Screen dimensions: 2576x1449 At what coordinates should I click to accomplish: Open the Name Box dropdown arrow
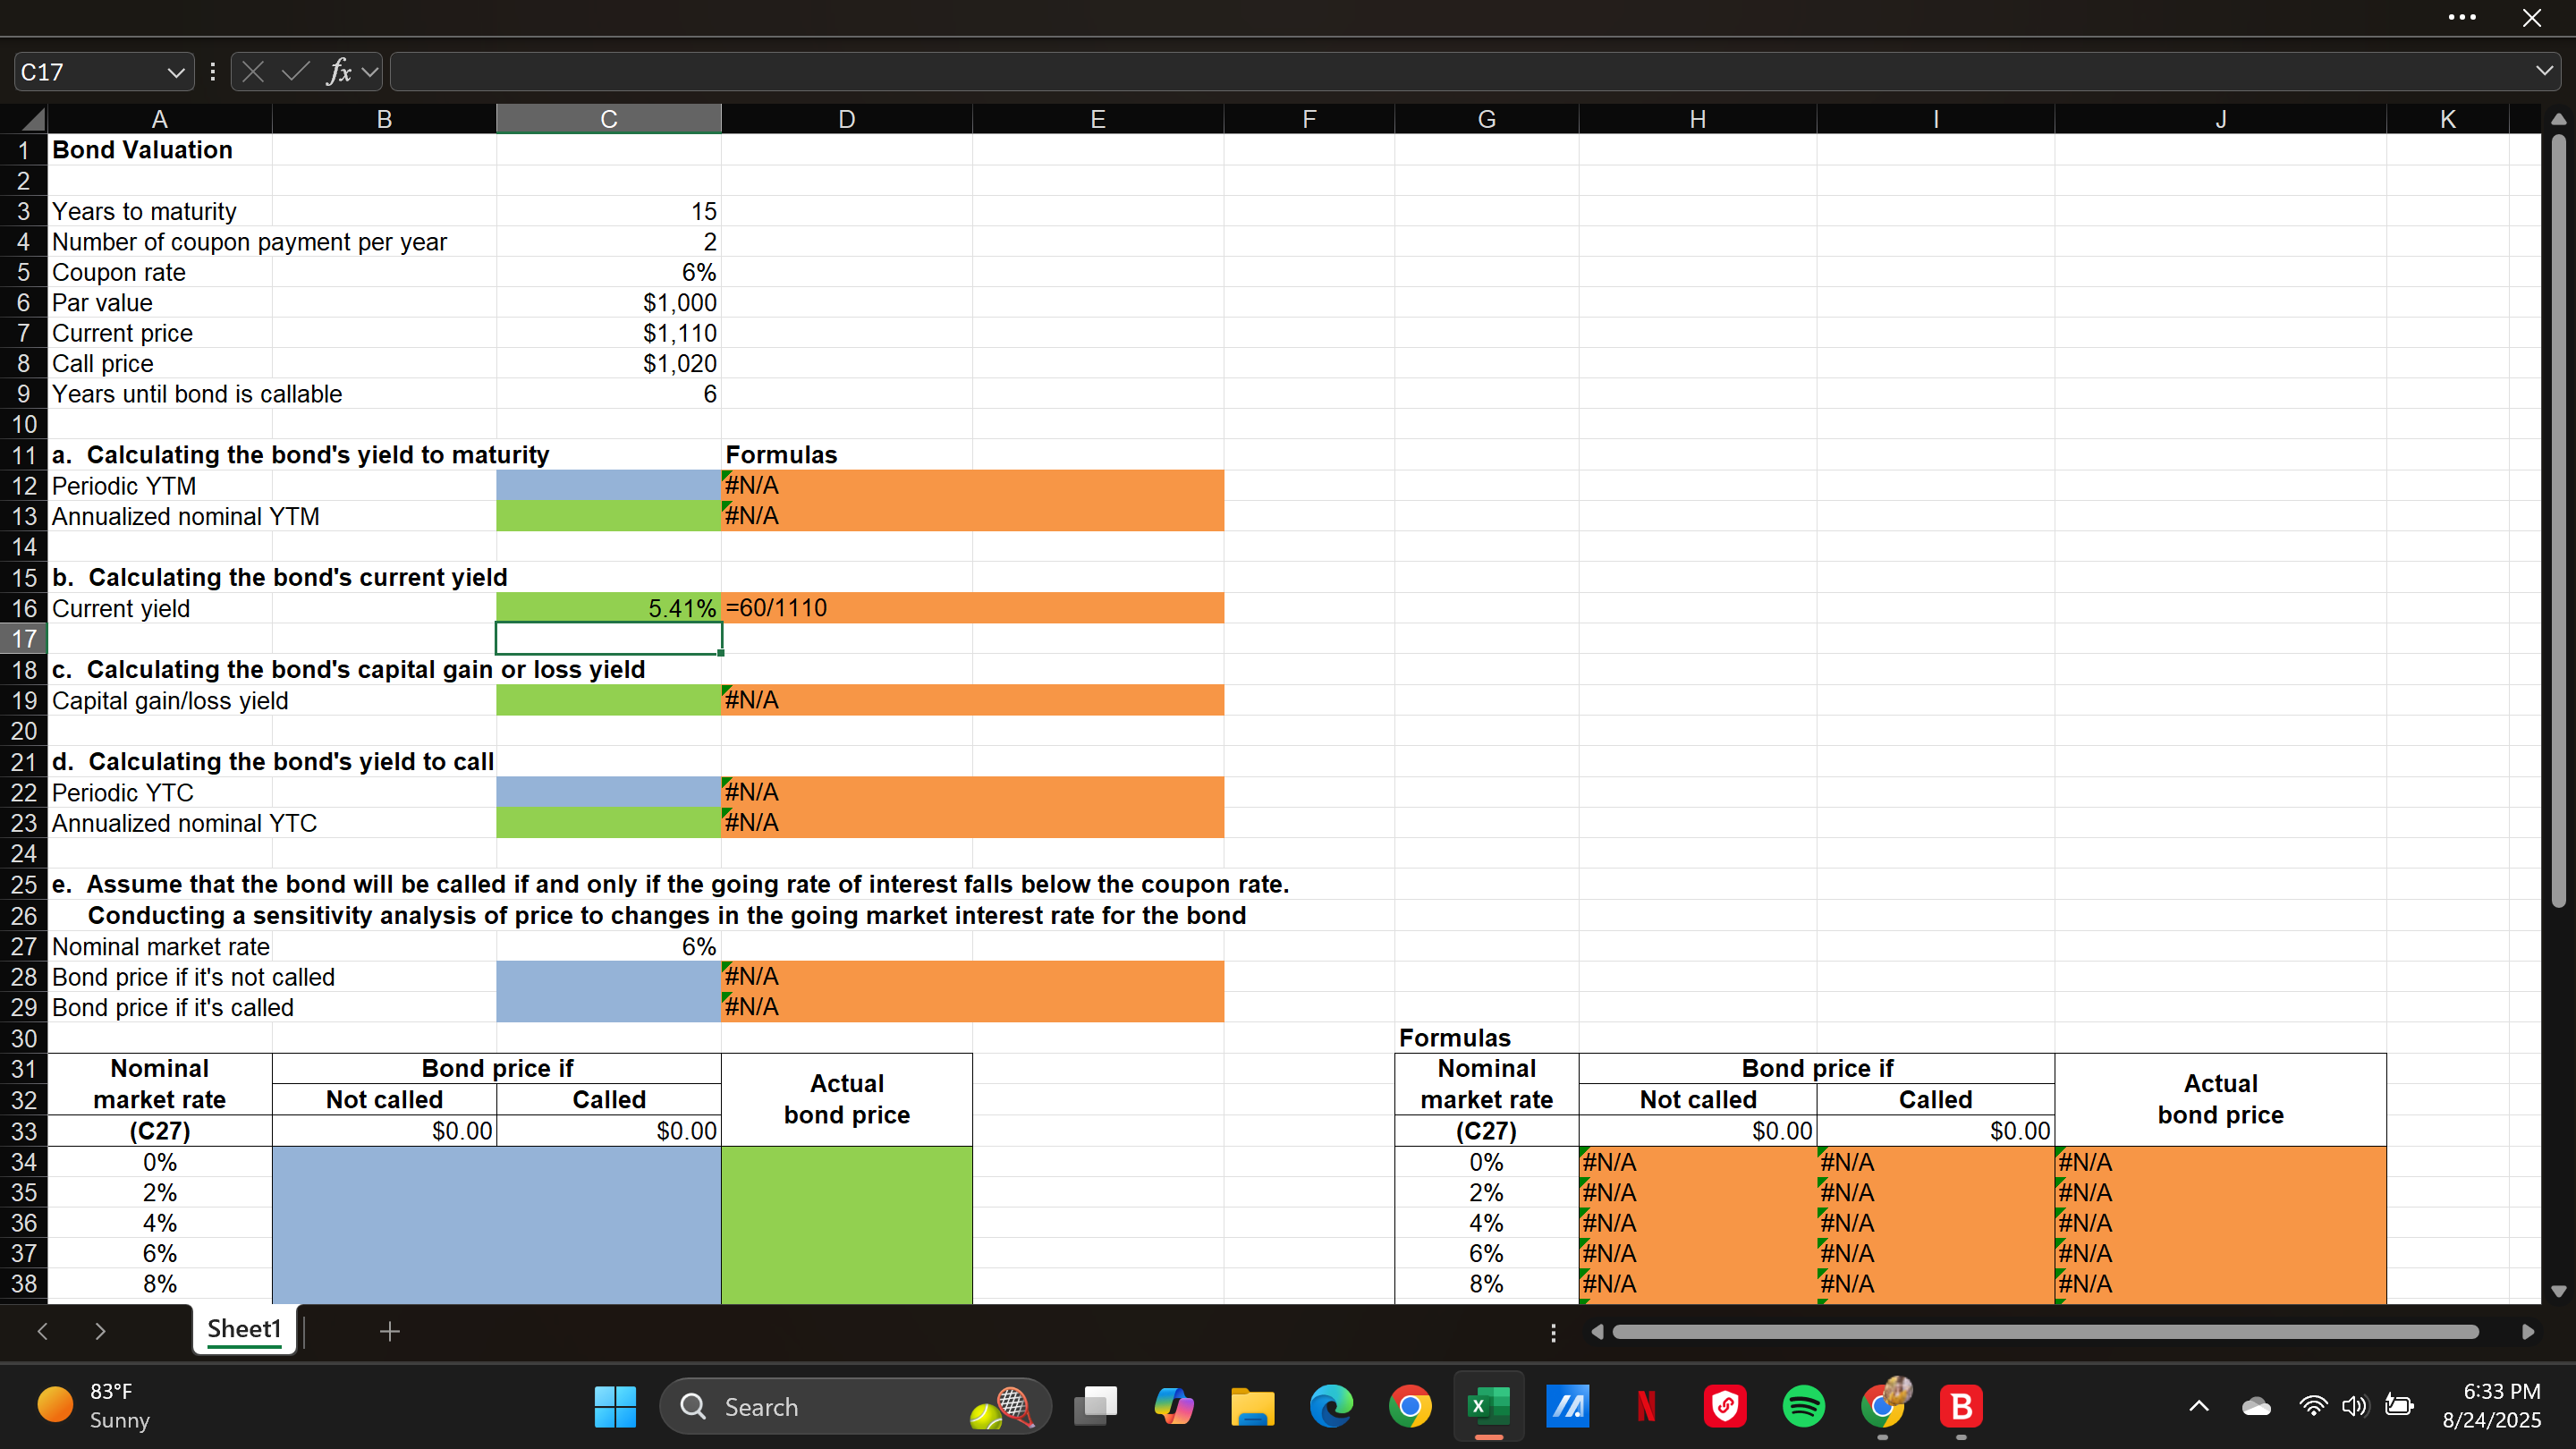[x=176, y=71]
